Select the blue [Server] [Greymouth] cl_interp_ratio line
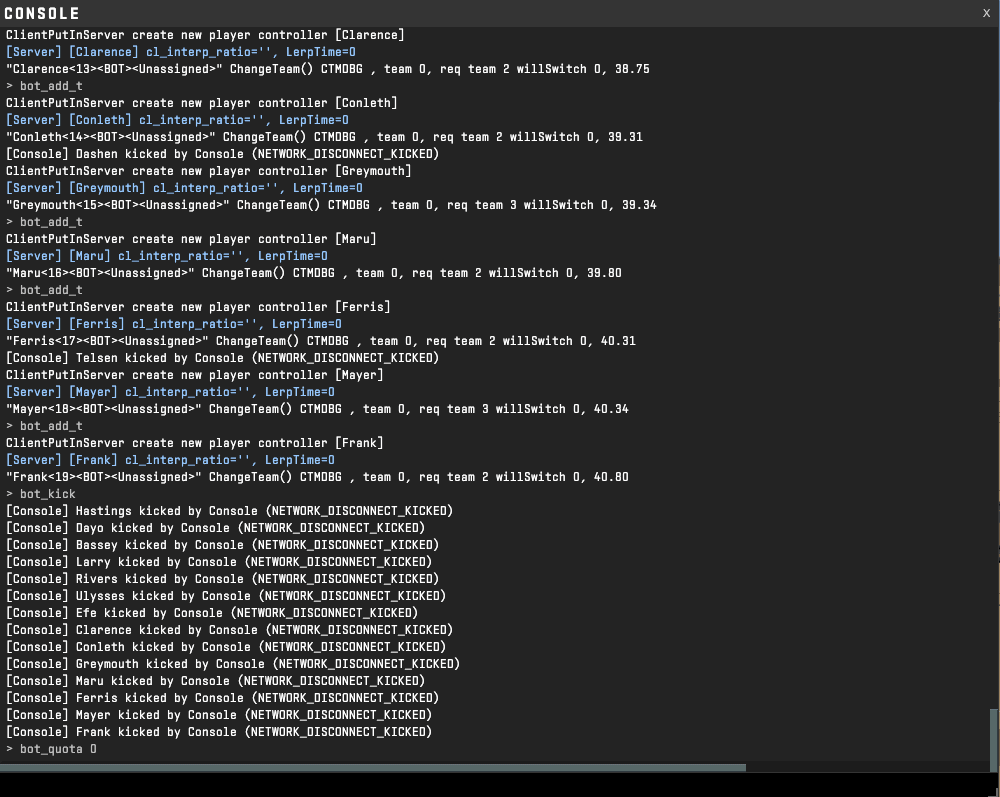The image size is (1000, 797). click(184, 188)
